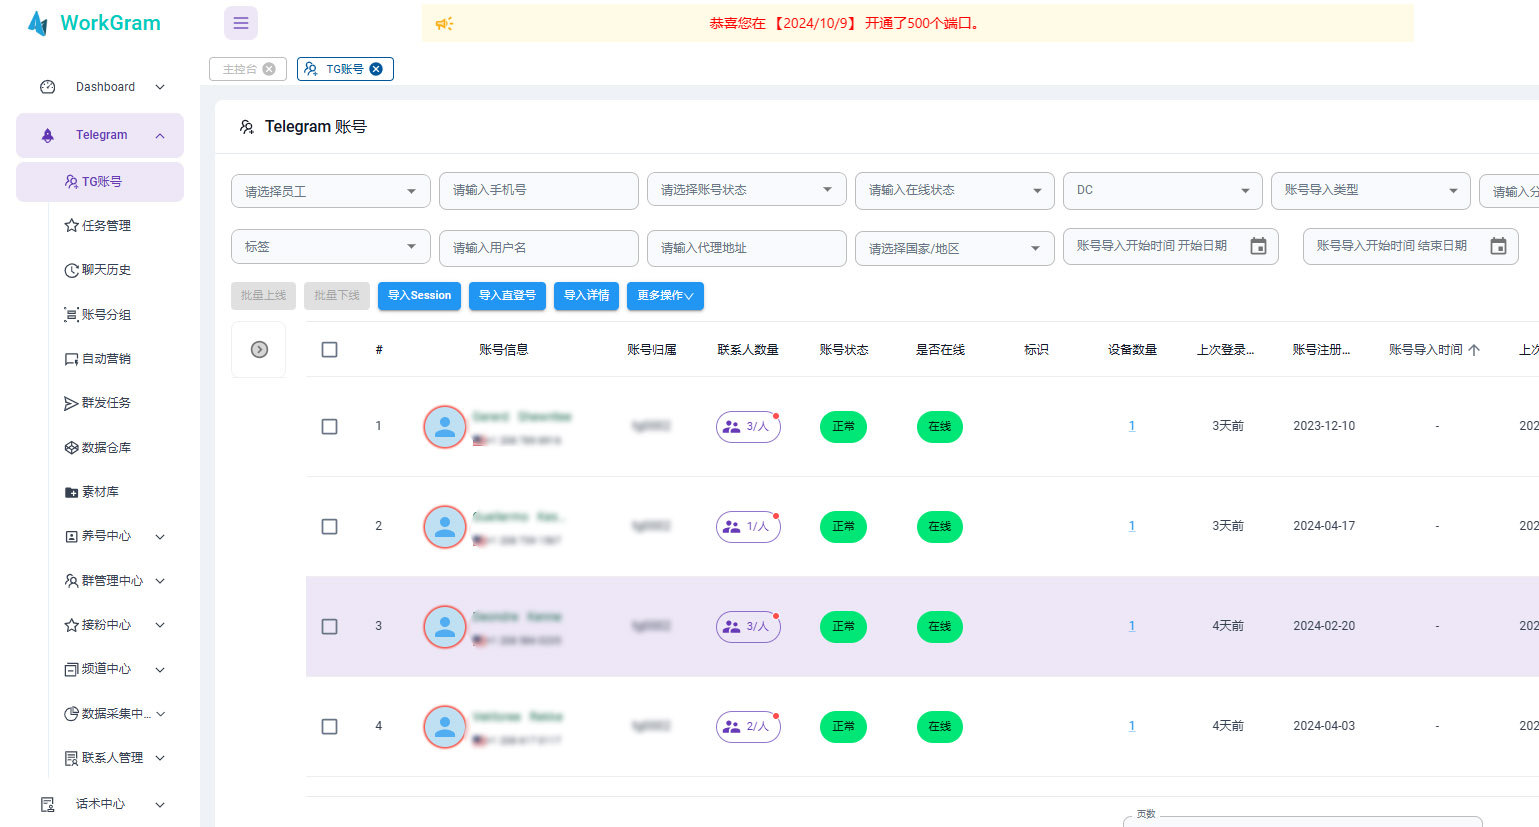This screenshot has height=827, width=1539.
Task: Open the import end date calendar icon
Action: 1498,246
